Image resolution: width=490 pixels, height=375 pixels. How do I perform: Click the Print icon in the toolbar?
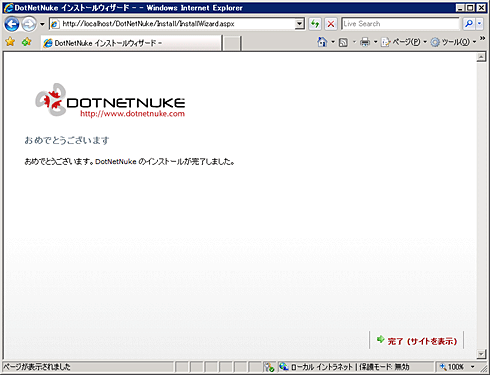coord(365,42)
